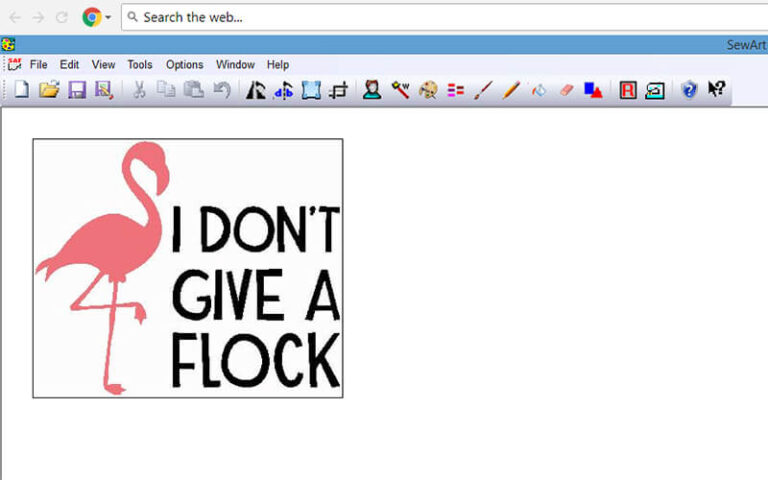Open a file with the folder icon
The width and height of the screenshot is (768, 480).
pos(48,90)
